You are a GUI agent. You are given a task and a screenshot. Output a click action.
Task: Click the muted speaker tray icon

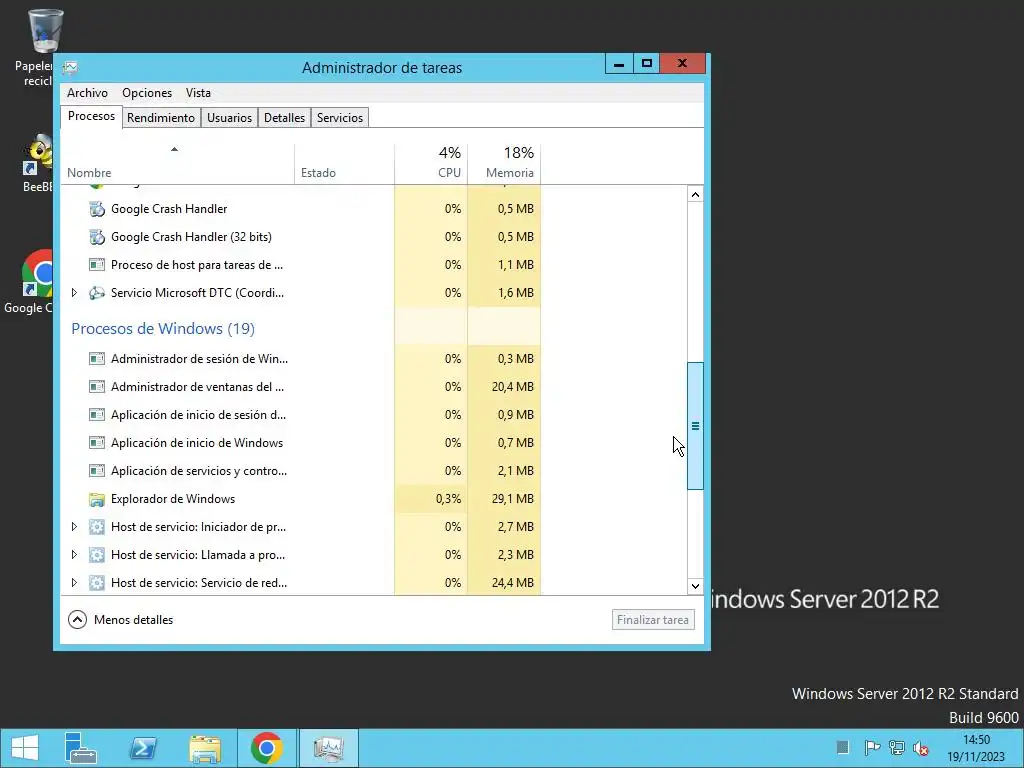pyautogui.click(x=921, y=748)
